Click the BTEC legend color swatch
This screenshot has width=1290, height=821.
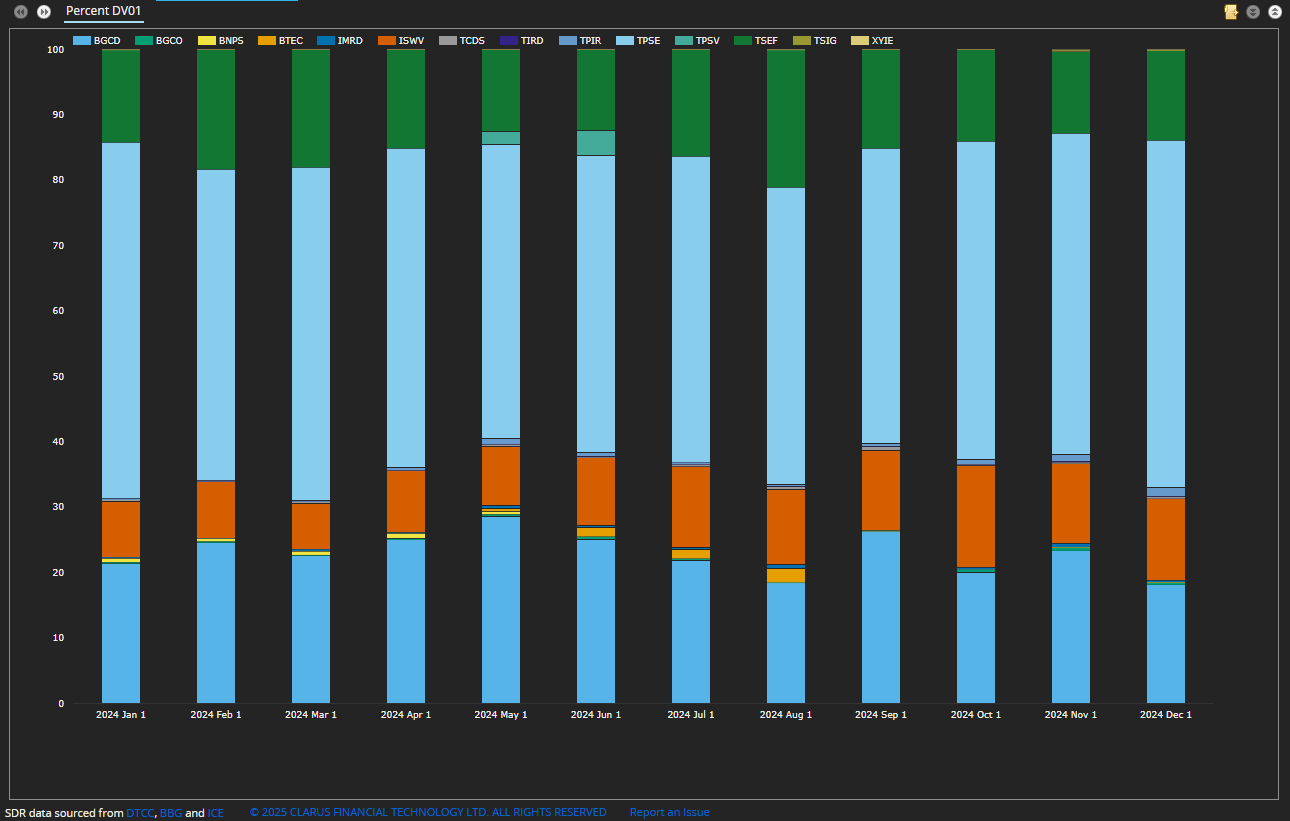(x=267, y=41)
